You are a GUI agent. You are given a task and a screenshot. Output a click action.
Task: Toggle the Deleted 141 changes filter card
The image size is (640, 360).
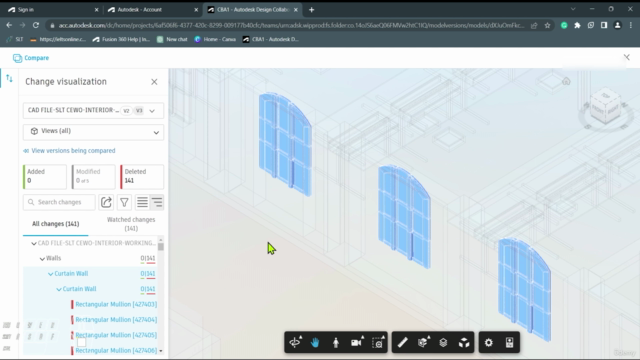click(142, 176)
